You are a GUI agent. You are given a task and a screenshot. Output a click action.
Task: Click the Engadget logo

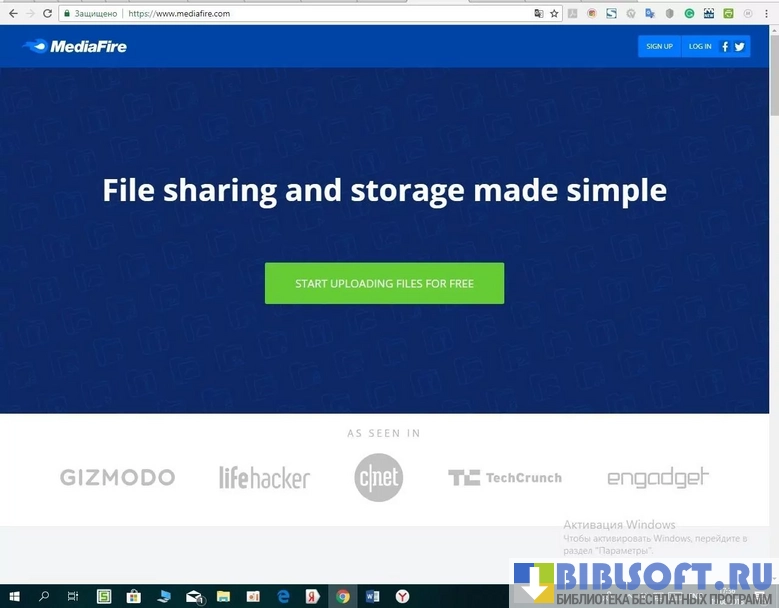(x=658, y=478)
